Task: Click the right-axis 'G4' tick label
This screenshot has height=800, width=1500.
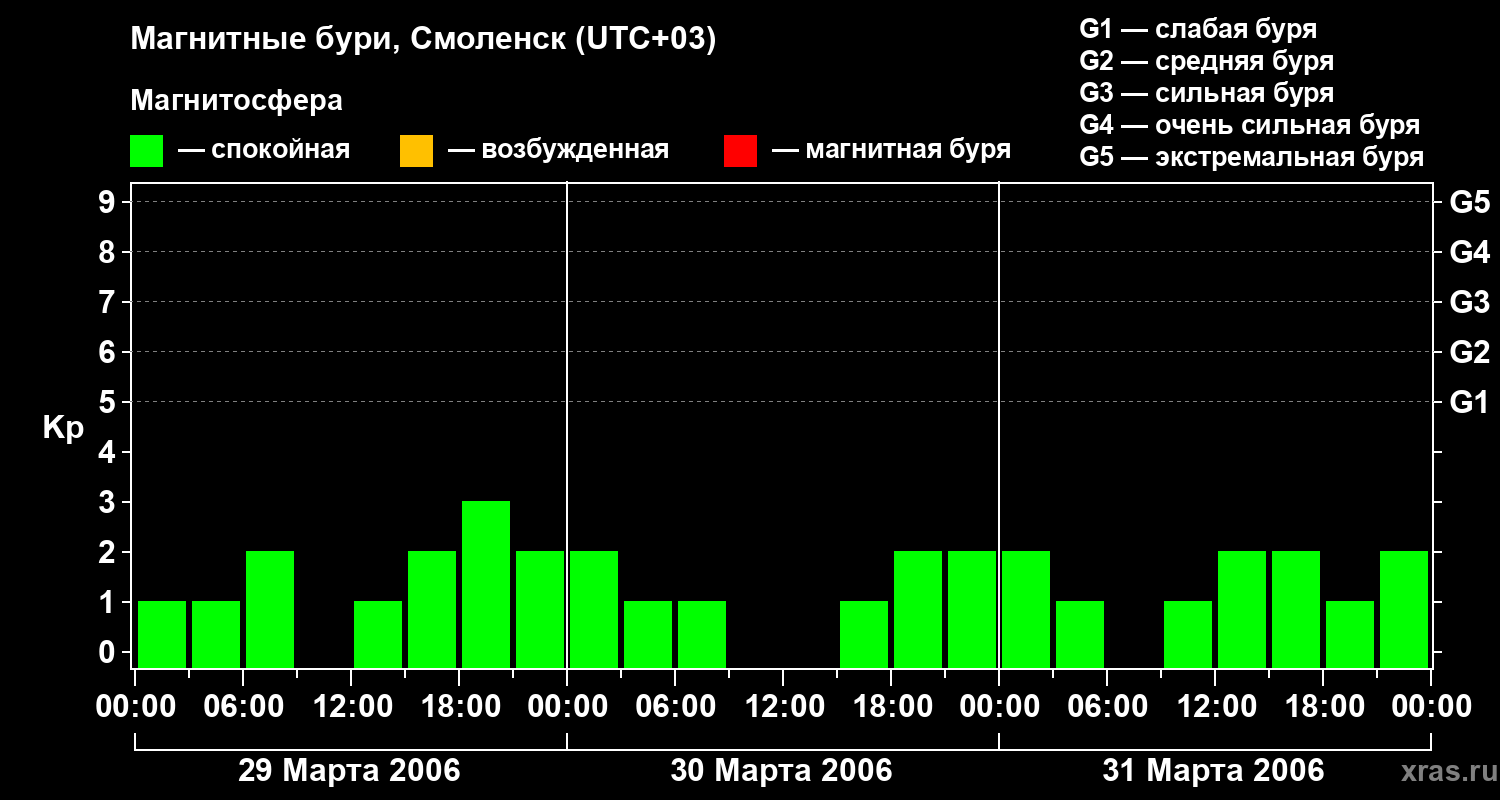Action: pyautogui.click(x=1469, y=252)
